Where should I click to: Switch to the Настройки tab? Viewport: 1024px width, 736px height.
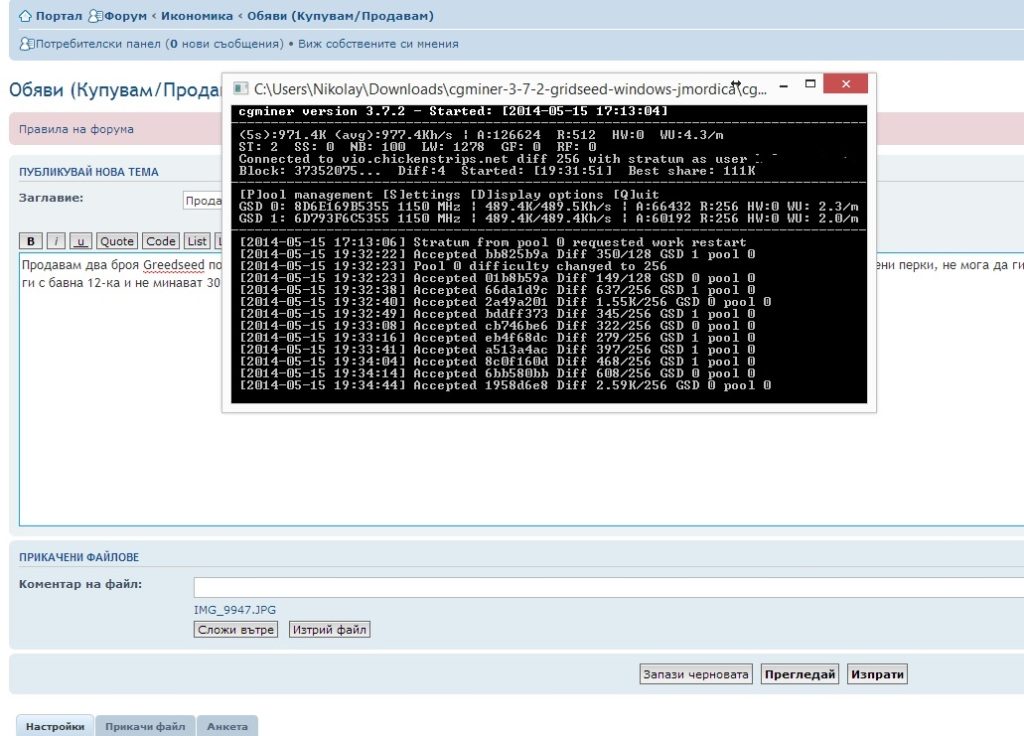(x=55, y=726)
